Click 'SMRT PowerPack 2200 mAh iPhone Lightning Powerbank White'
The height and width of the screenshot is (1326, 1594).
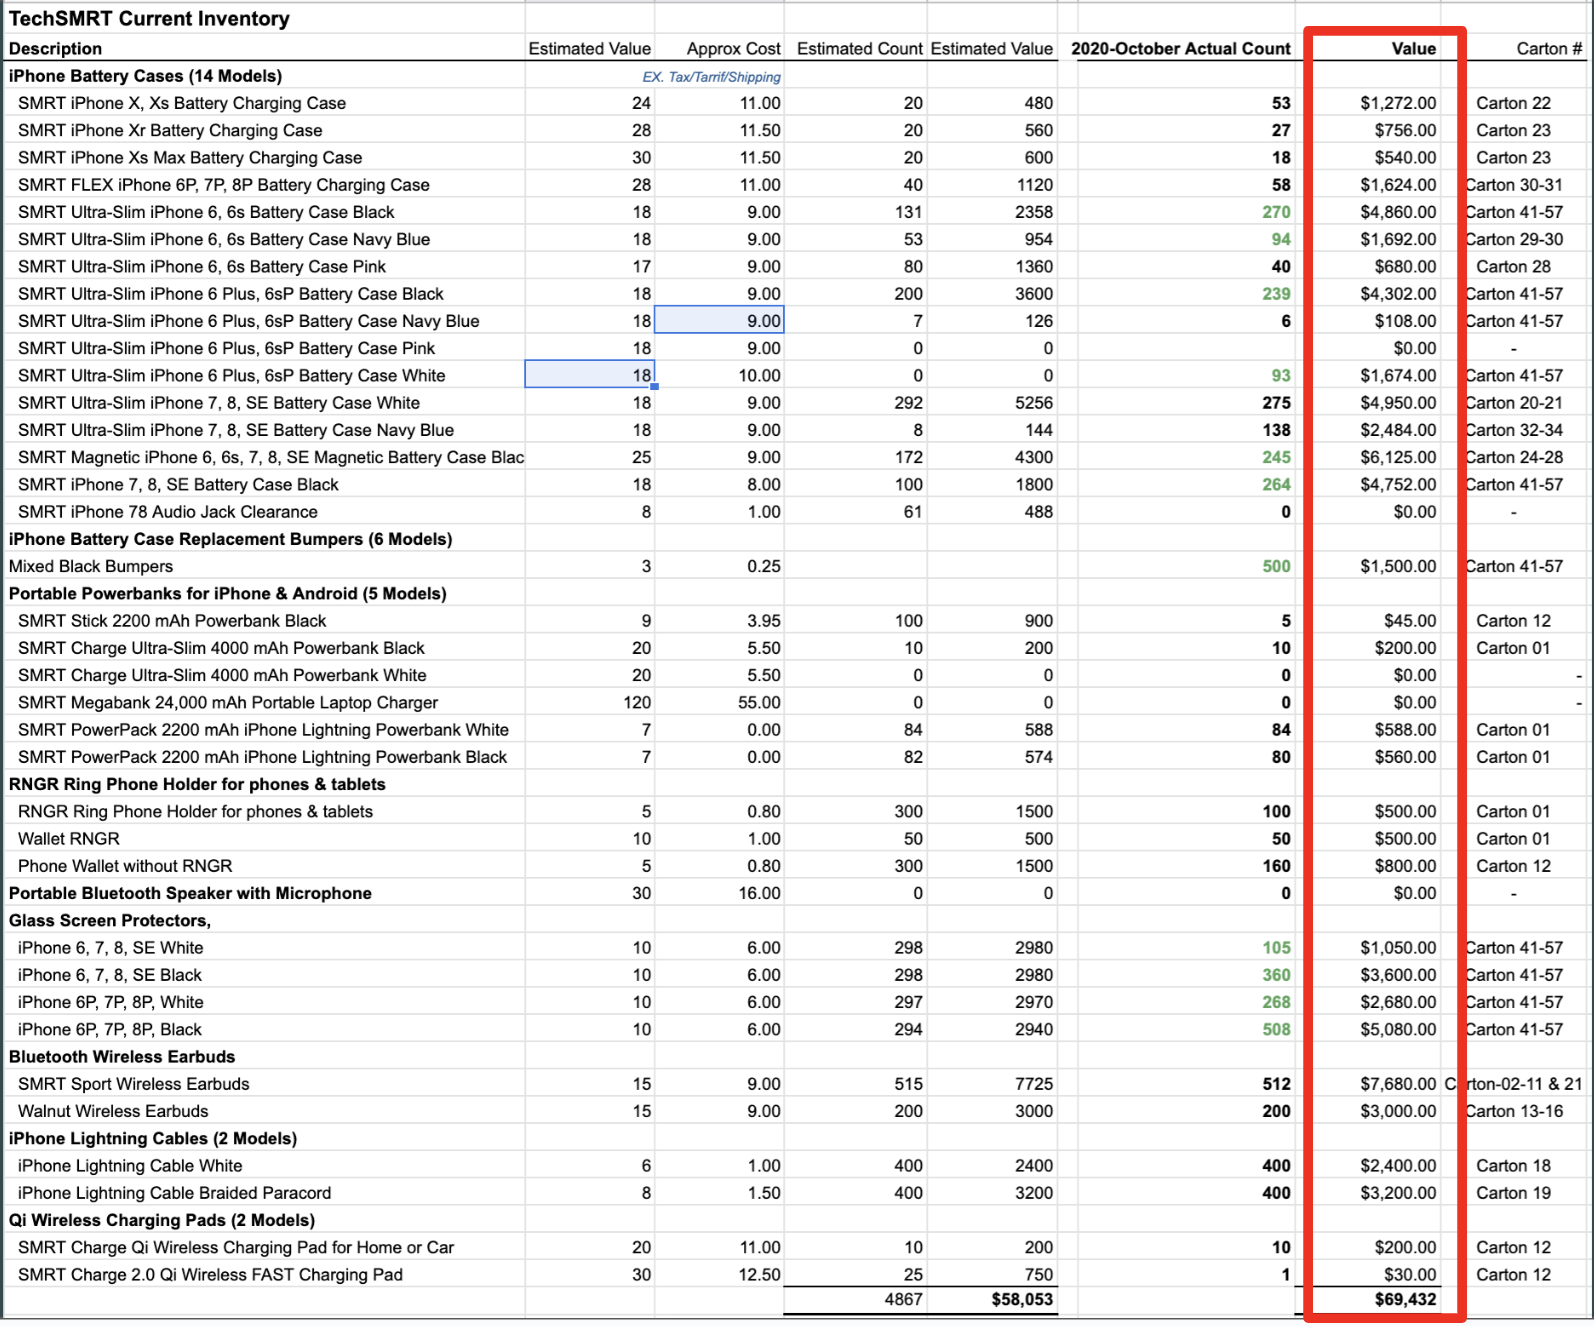tap(263, 730)
